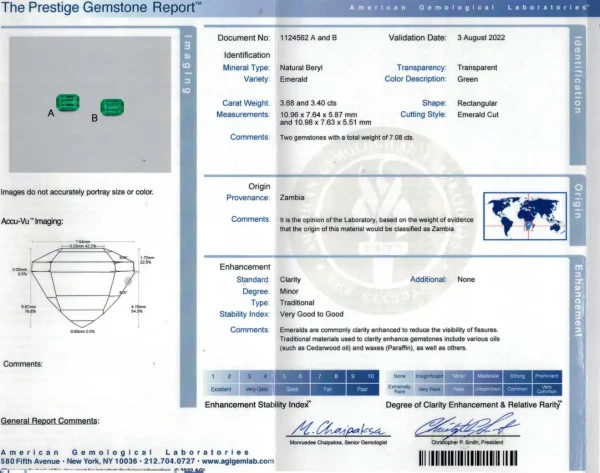
Task: Click the 'Origin' section heading
Action: (x=259, y=186)
